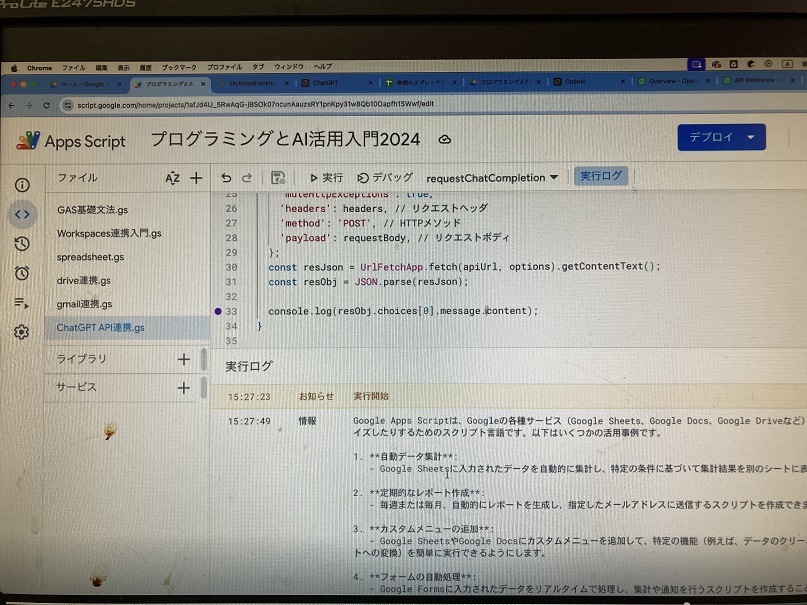
Task: Remove the breakpoint on line 33
Action: point(218,311)
